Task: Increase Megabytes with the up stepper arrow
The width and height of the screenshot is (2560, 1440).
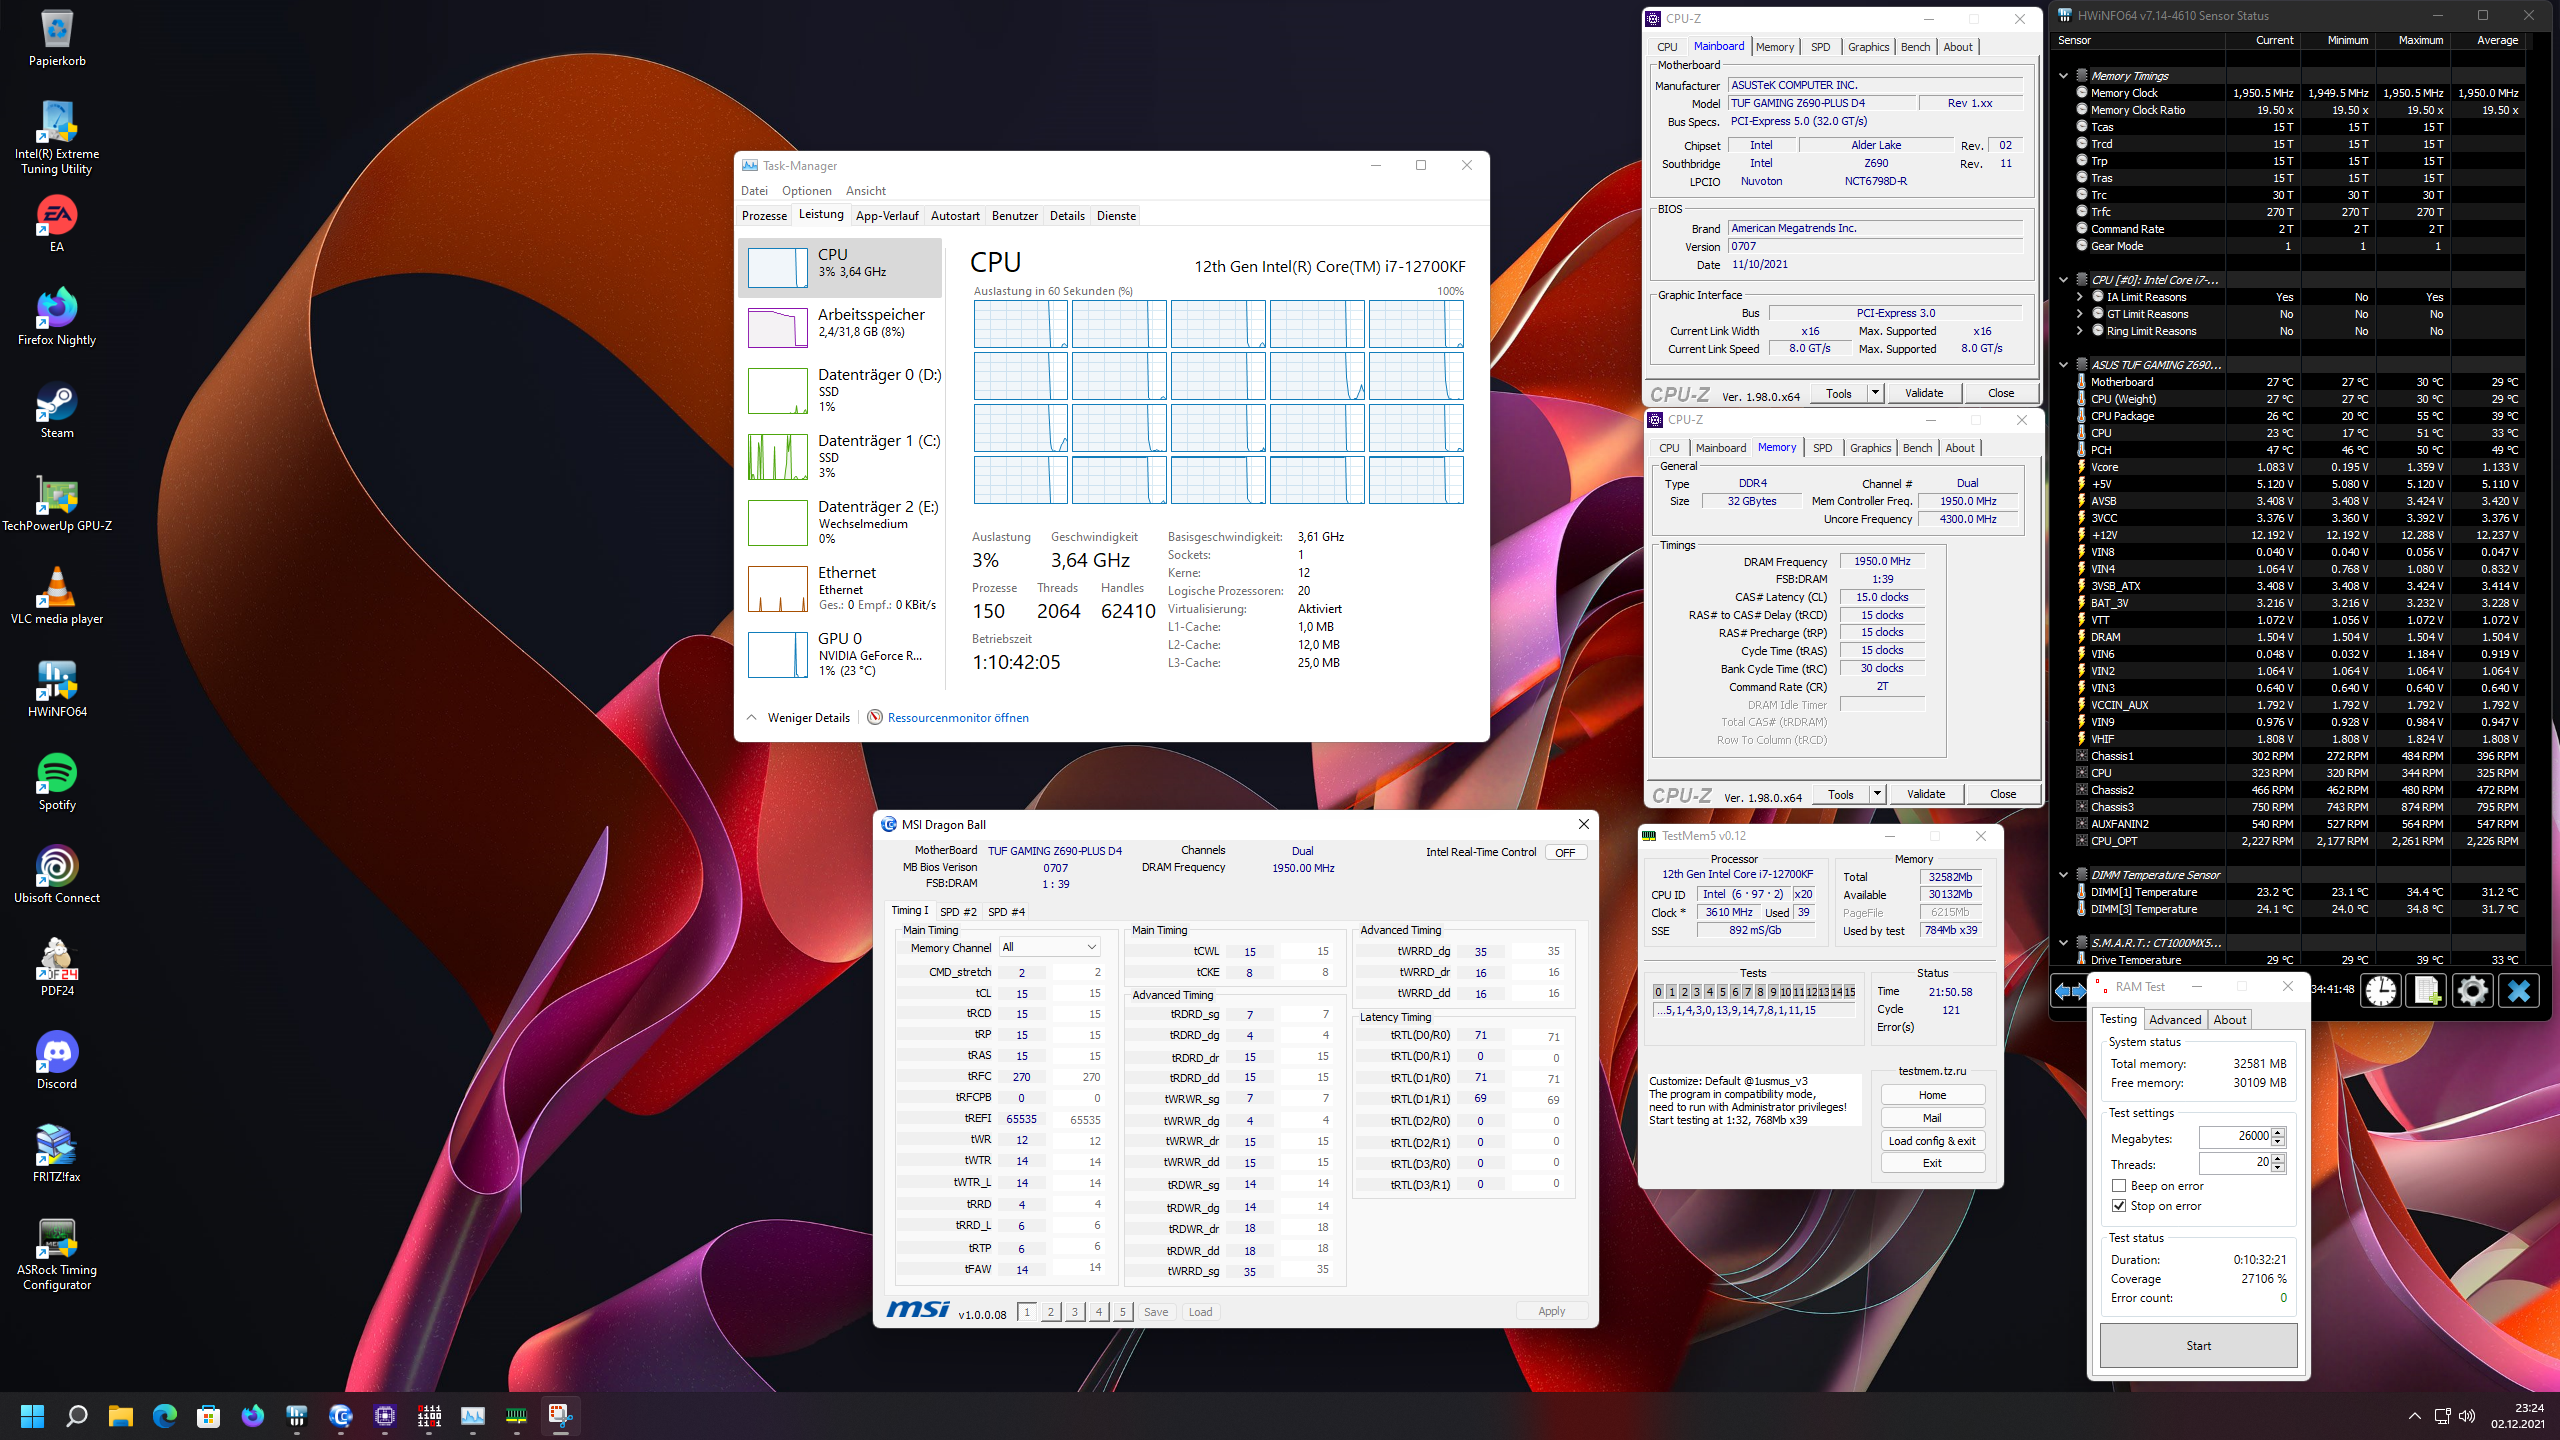Action: (x=2278, y=1132)
